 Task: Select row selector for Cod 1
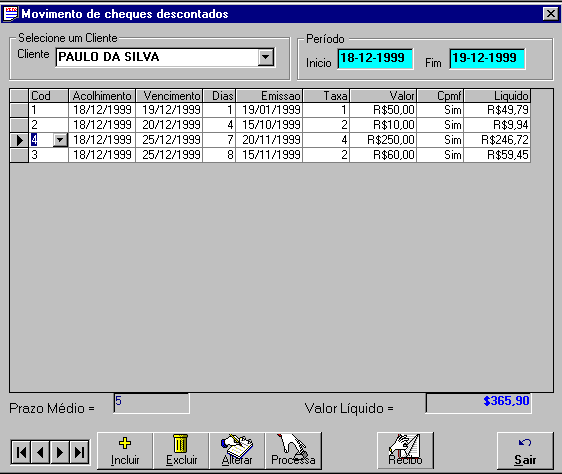19,110
